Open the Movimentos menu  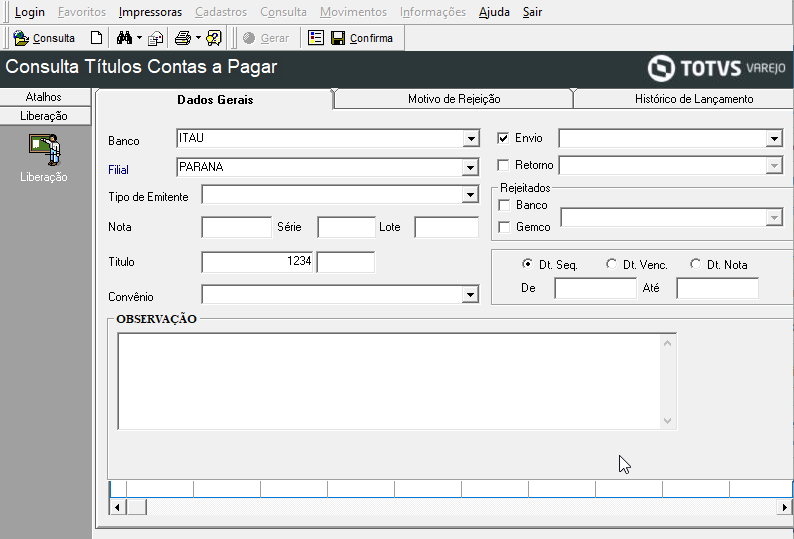tap(353, 12)
